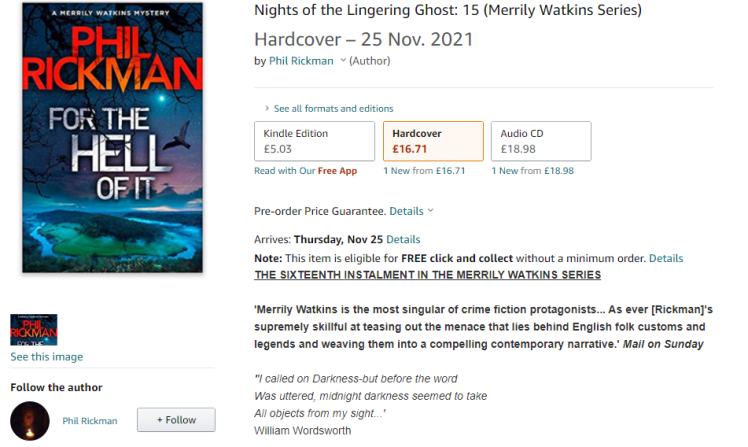Expand Pre-order Price Guarantee Details
The width and height of the screenshot is (748, 447).
(410, 211)
